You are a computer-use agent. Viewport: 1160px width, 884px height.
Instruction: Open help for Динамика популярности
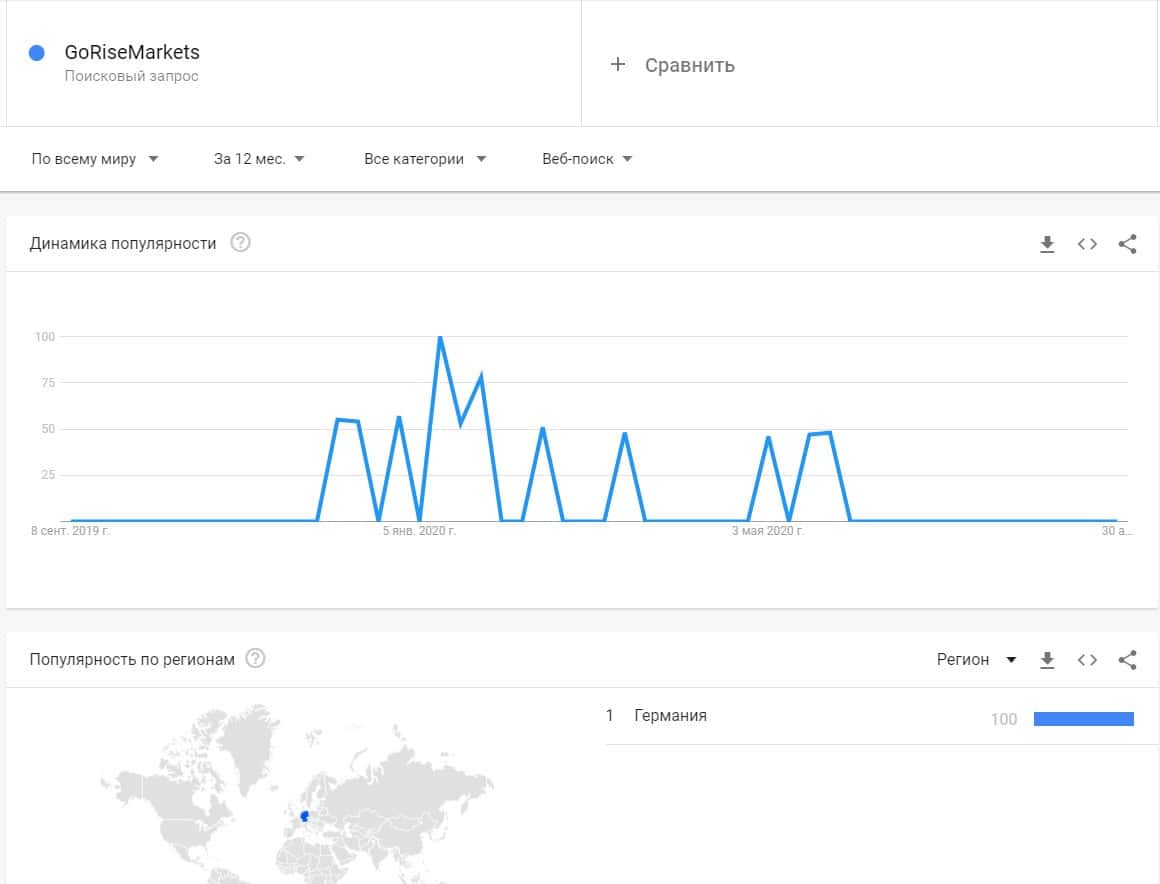coord(240,243)
